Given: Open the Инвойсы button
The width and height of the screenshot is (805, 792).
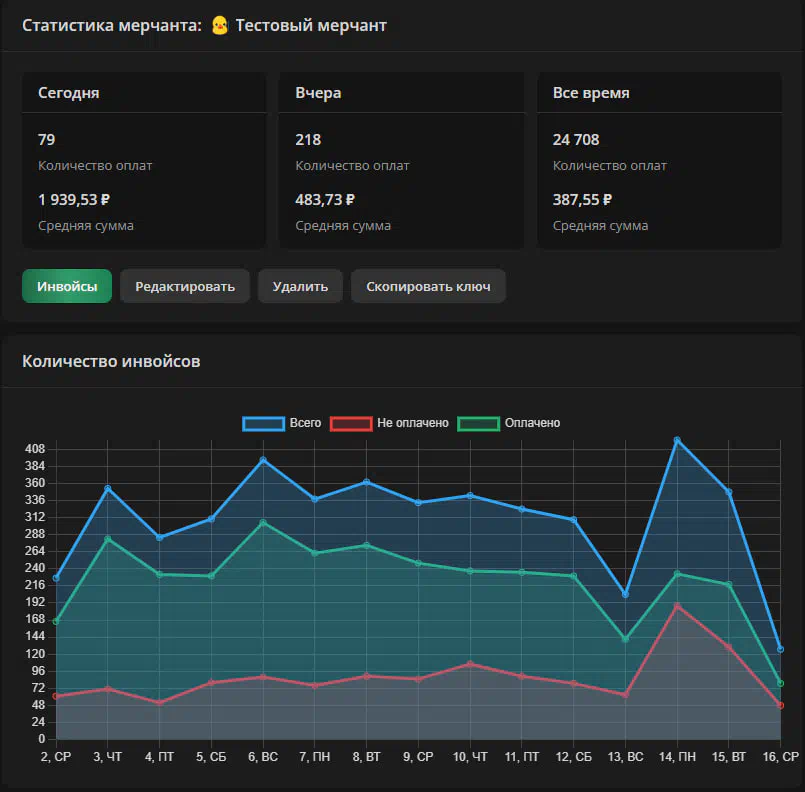Looking at the screenshot, I should point(67,286).
